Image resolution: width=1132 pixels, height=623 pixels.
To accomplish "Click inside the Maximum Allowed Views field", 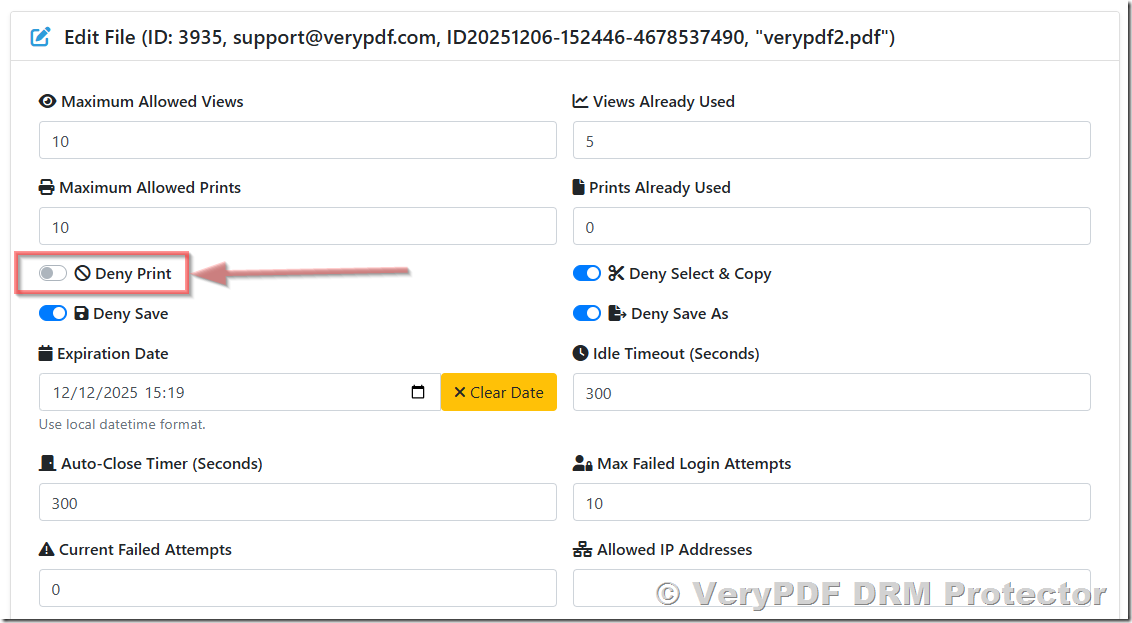I will click(297, 140).
